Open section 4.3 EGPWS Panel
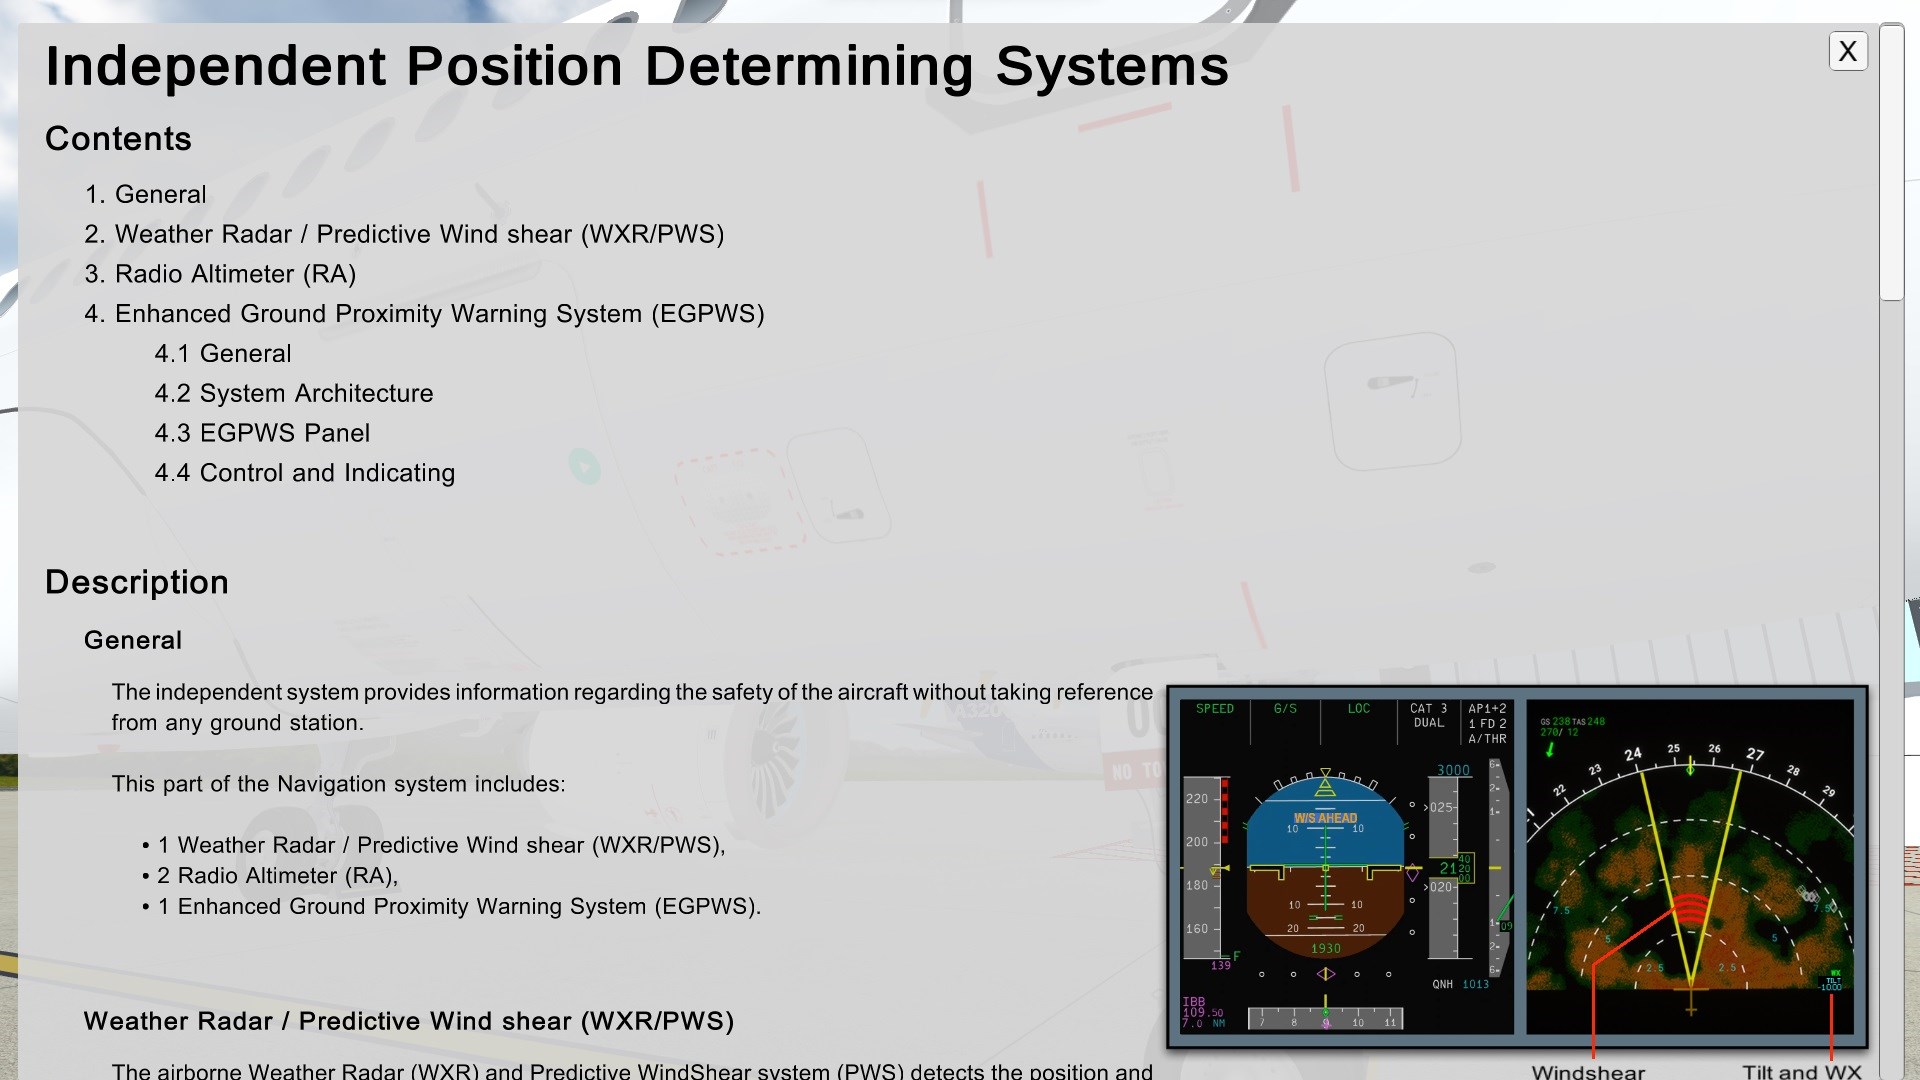1920x1080 pixels. pos(262,433)
